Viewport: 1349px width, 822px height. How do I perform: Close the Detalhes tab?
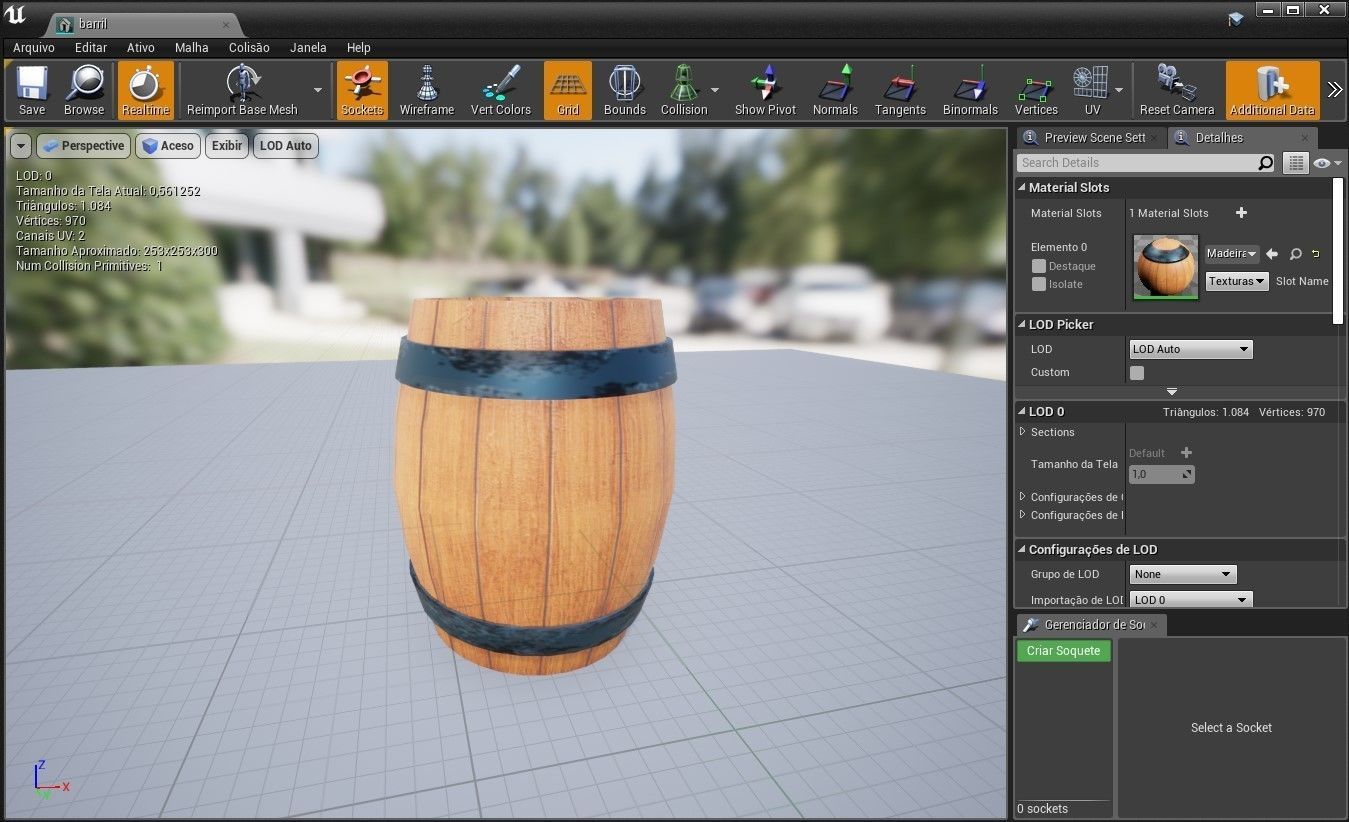point(1305,138)
